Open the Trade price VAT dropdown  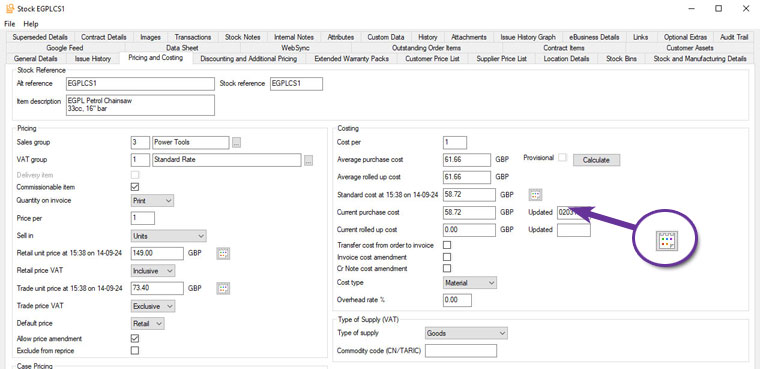pyautogui.click(x=153, y=306)
